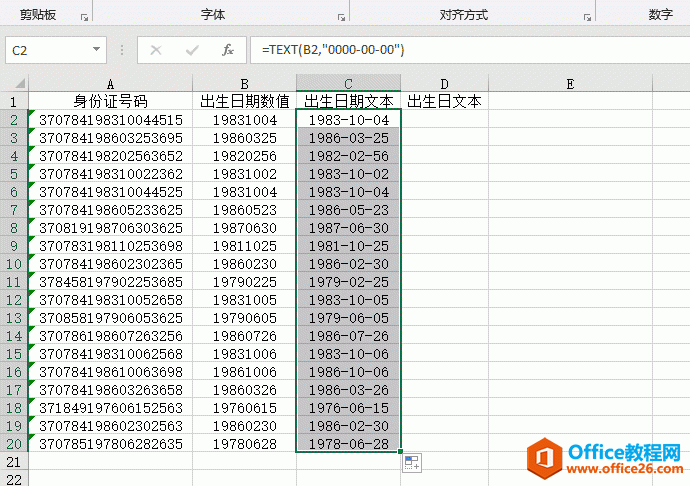Click cell 370784198603253695
Viewport: 690px width, 486px height.
(x=110, y=137)
